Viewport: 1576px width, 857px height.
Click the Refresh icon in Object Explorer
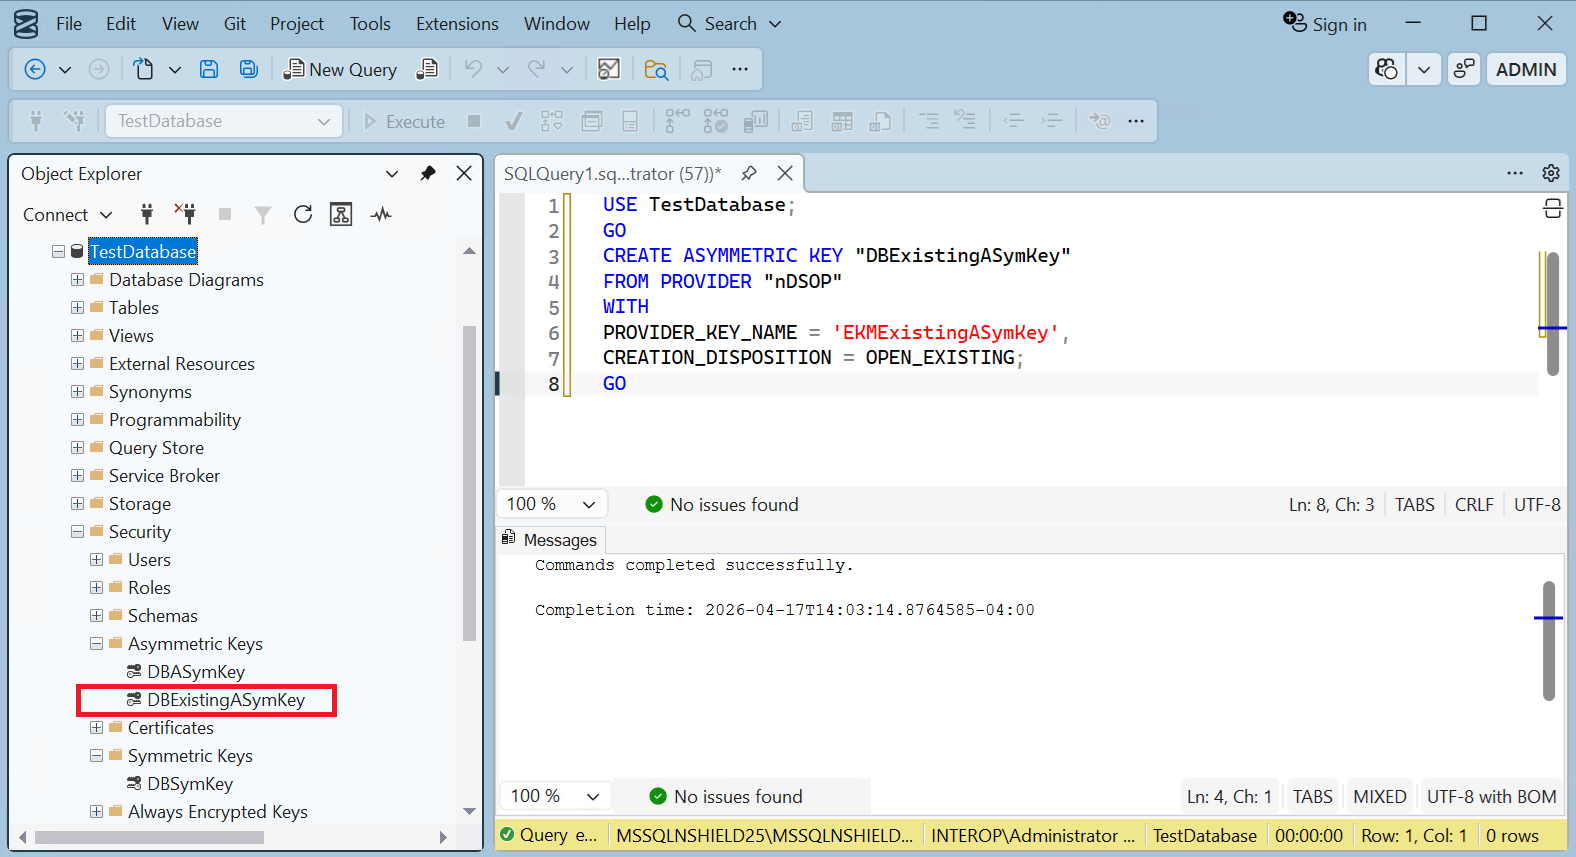click(303, 214)
